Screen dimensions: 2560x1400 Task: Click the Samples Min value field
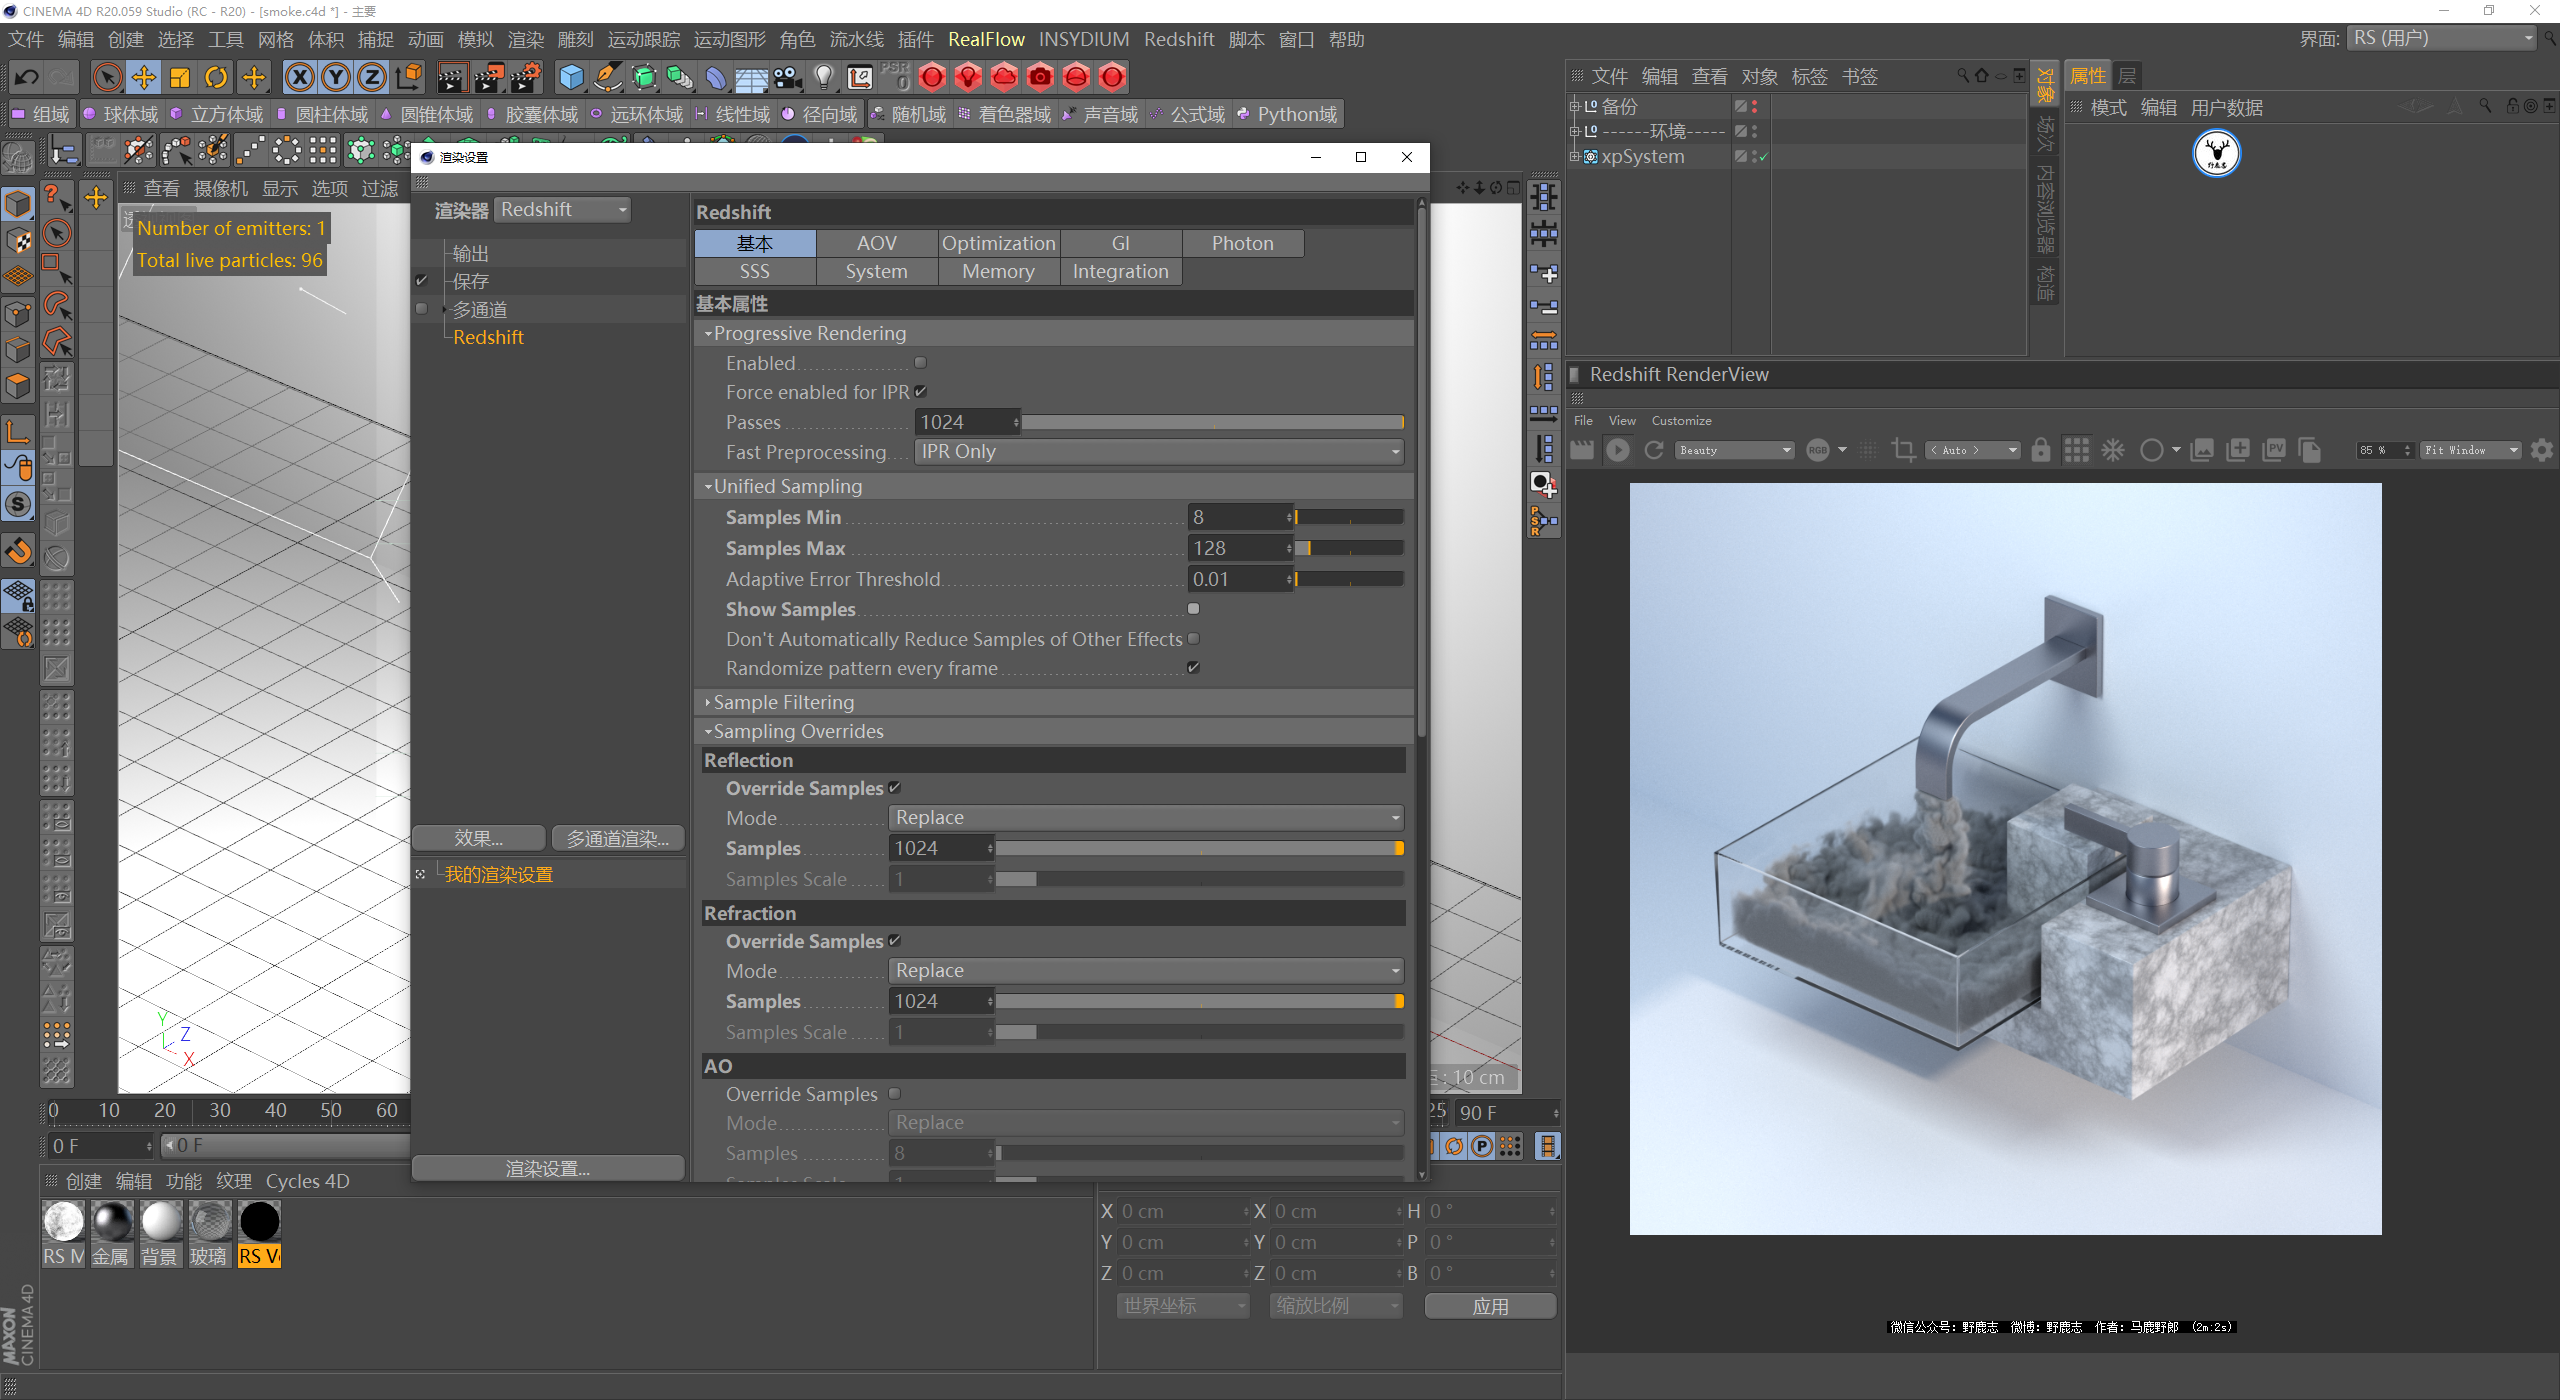[x=1240, y=517]
